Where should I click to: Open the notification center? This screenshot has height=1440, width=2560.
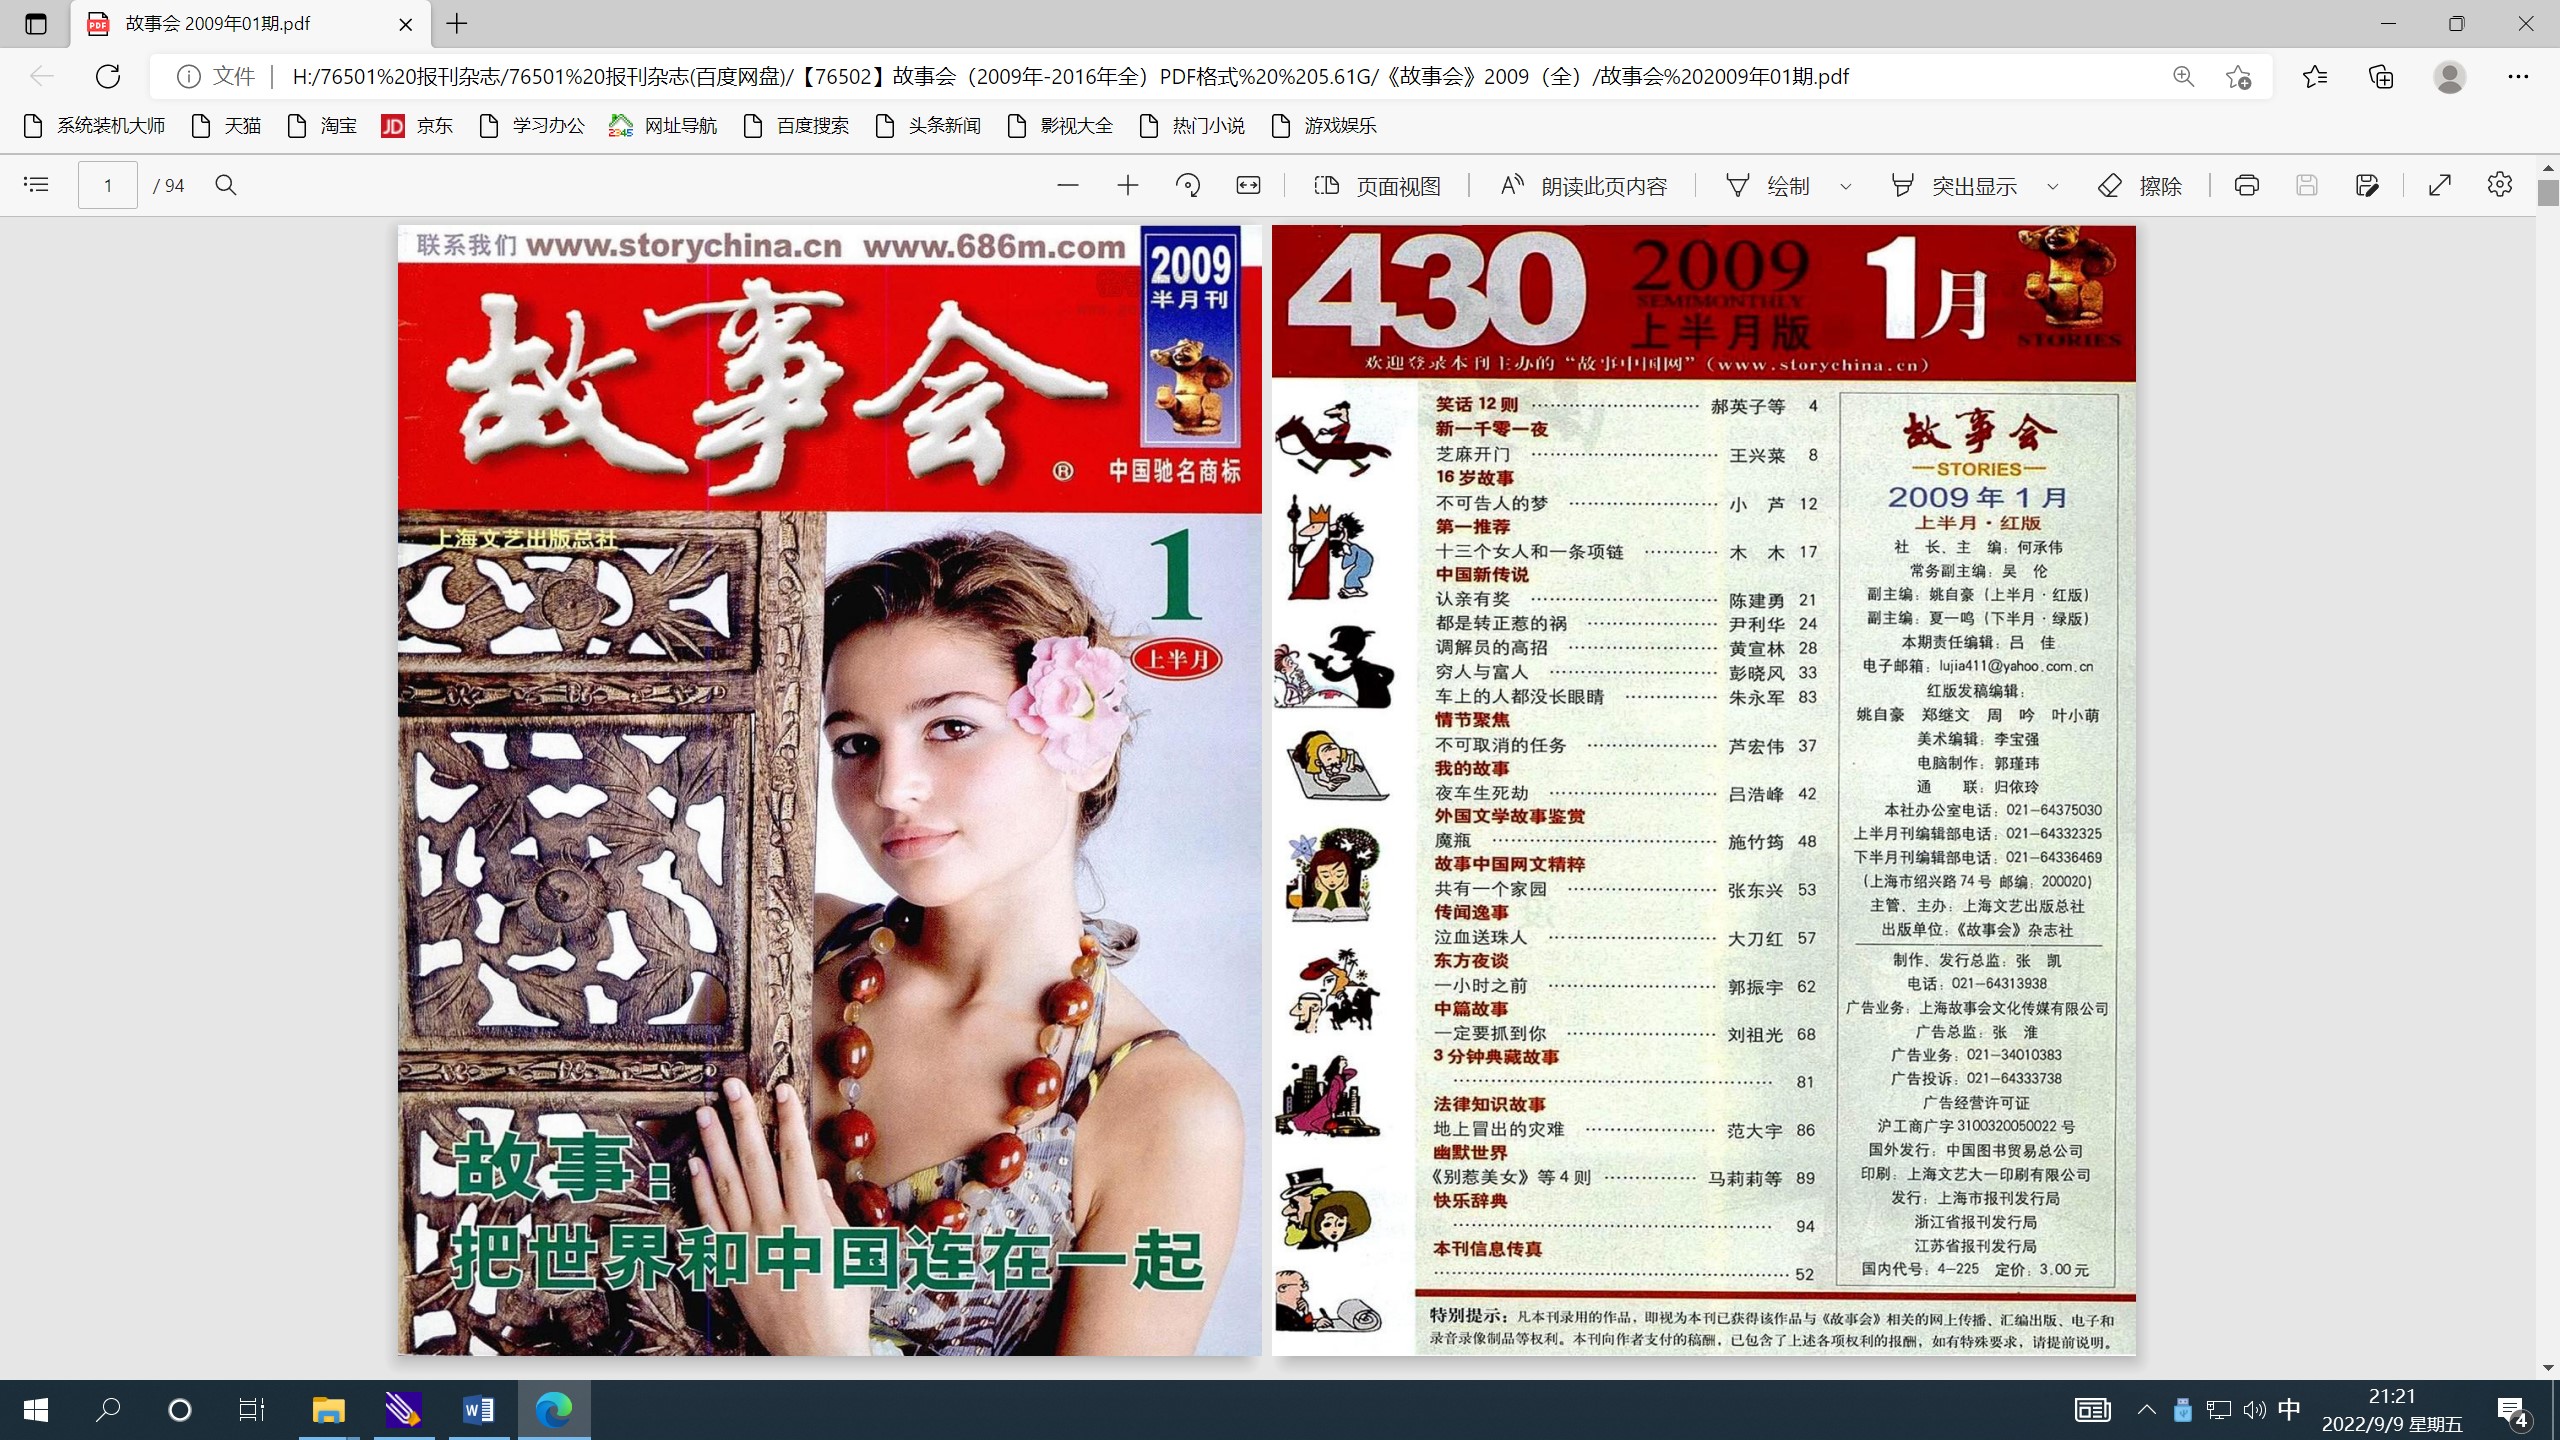coord(2514,1411)
